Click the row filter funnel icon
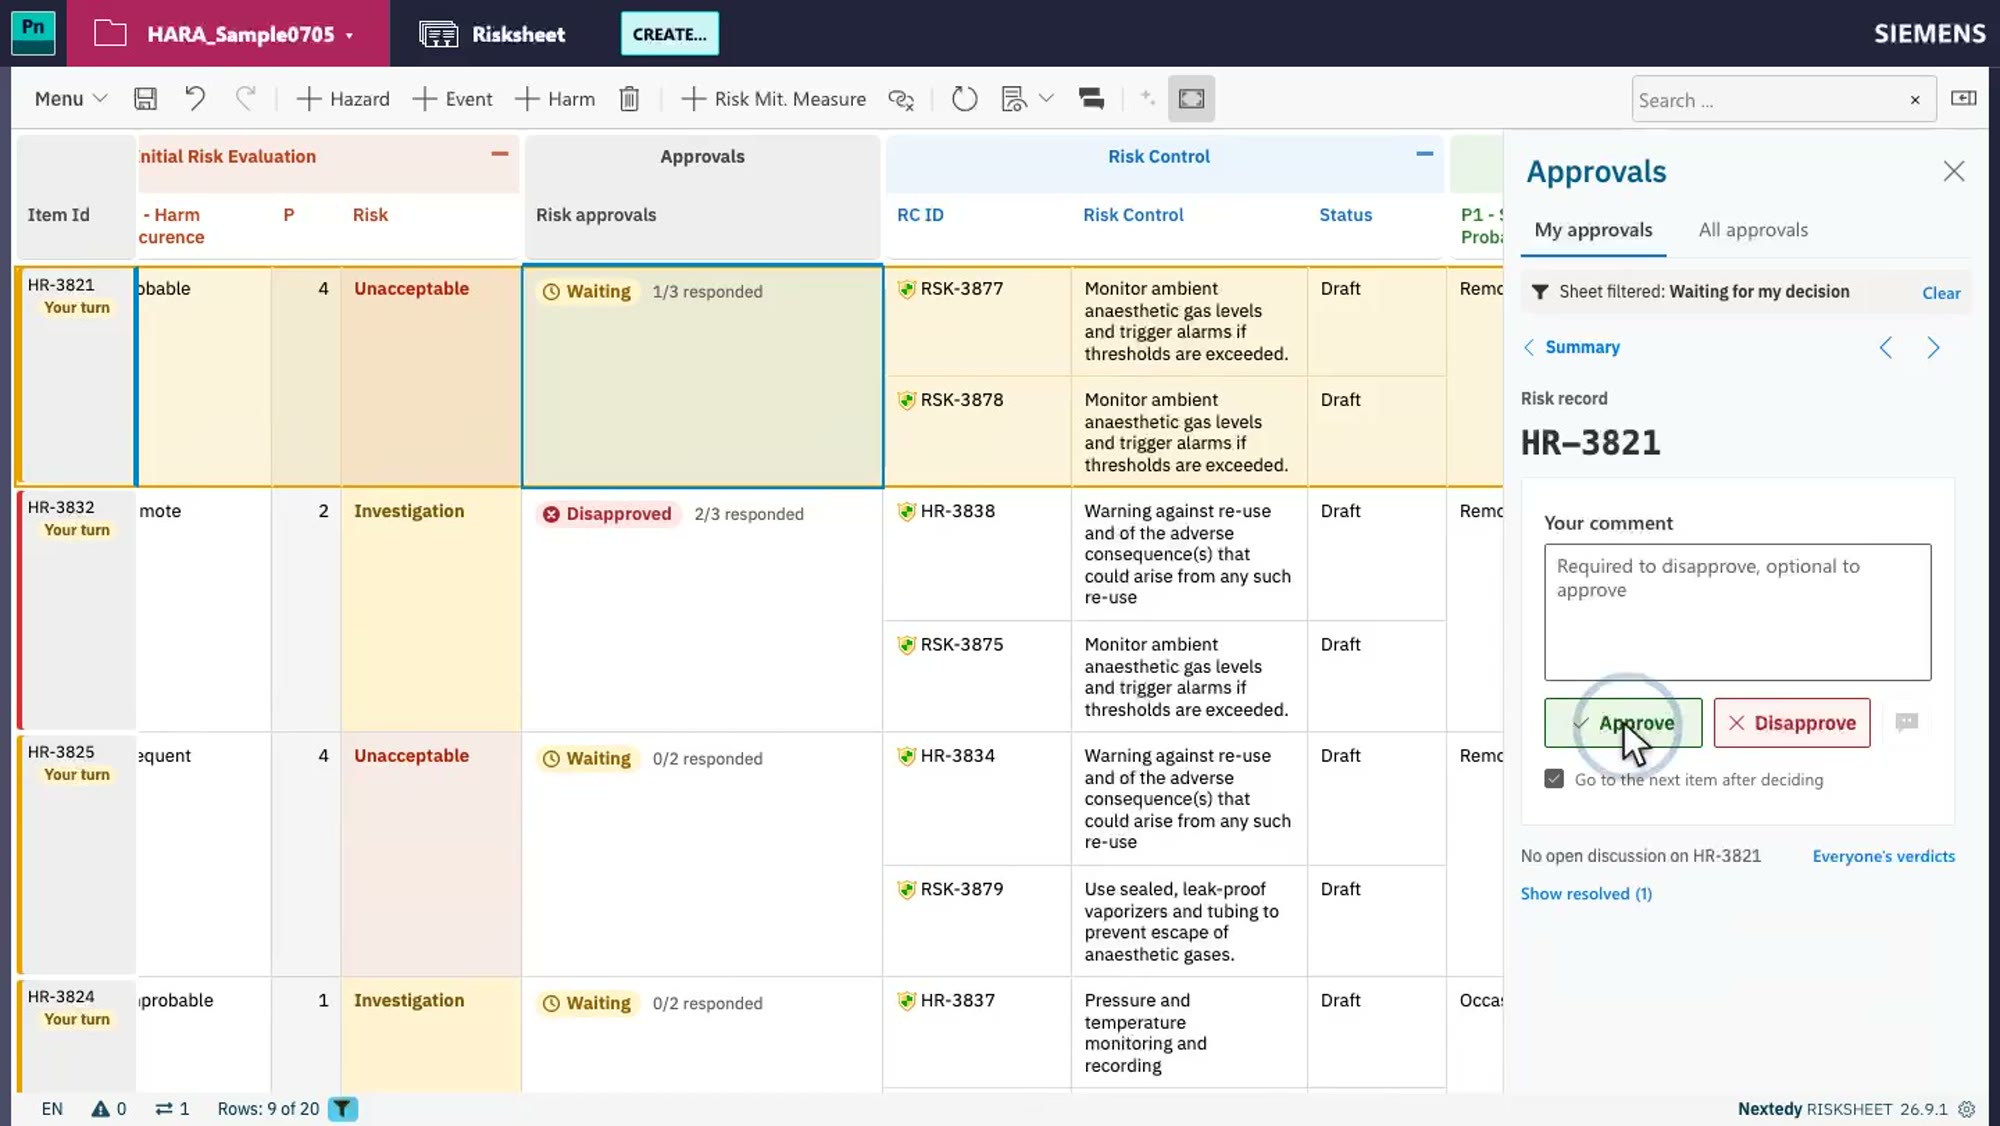2000x1126 pixels. 342,1108
